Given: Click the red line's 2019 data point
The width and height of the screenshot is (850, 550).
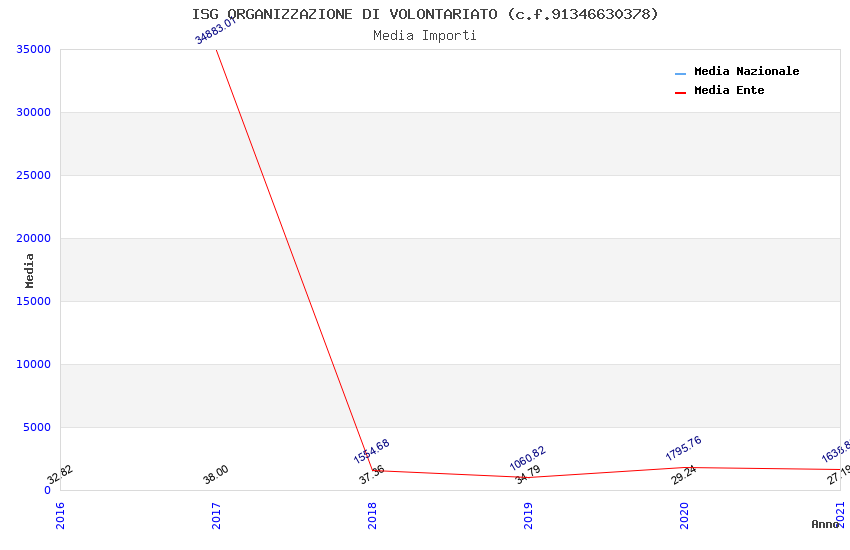Looking at the screenshot, I should point(529,477).
